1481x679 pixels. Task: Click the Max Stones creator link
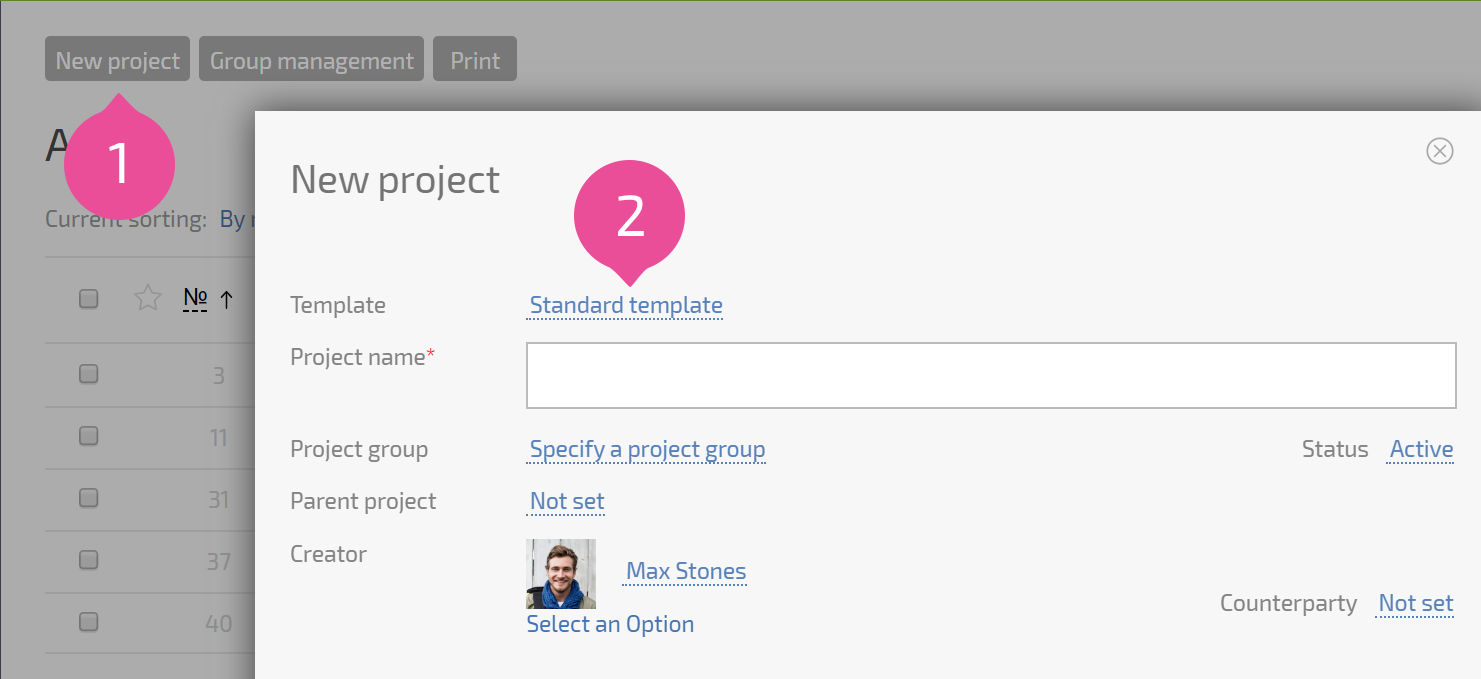tap(686, 572)
